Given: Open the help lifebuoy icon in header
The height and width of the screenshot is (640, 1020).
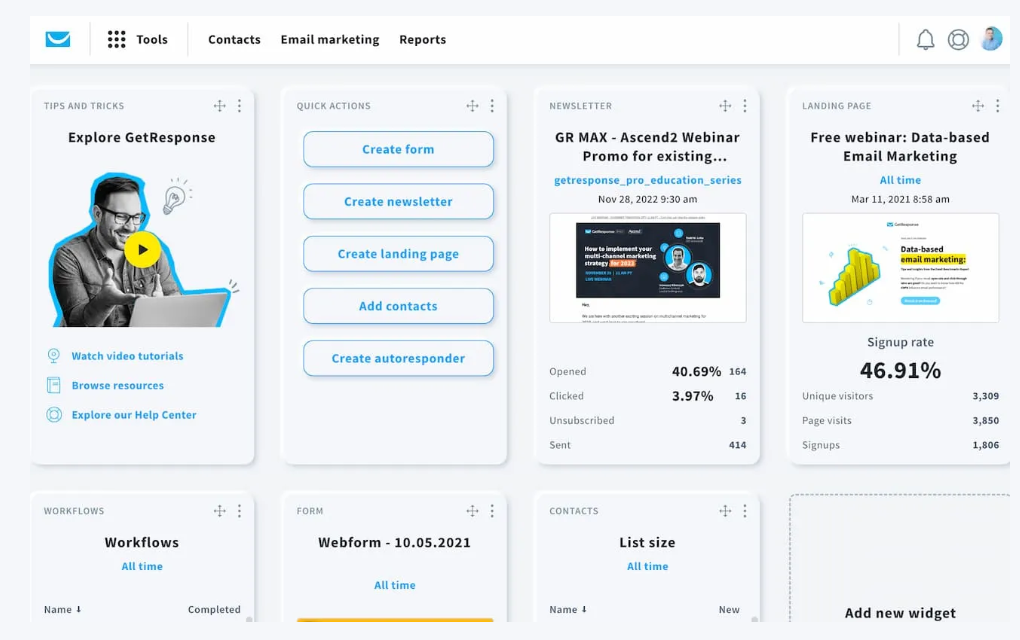Looking at the screenshot, I should pos(958,40).
